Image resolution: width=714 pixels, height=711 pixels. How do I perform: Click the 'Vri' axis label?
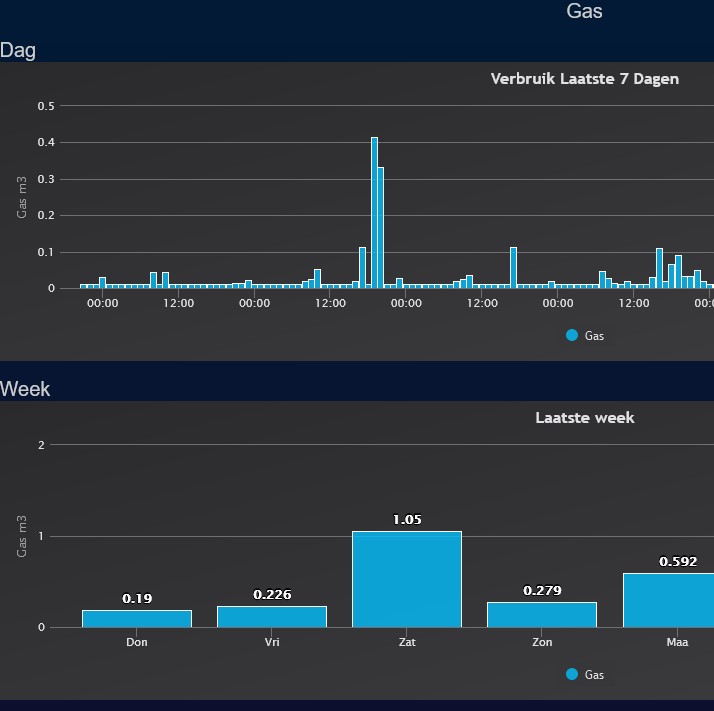(x=272, y=642)
